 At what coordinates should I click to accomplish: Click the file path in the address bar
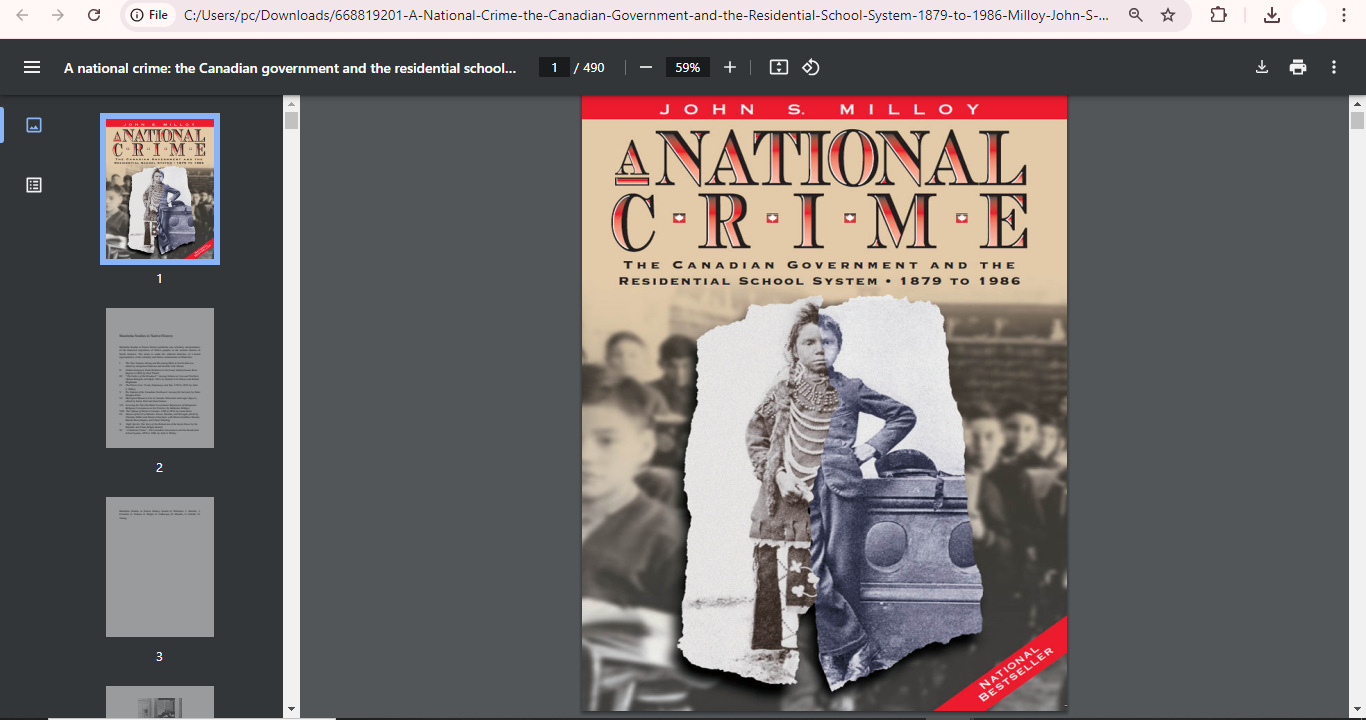click(646, 15)
